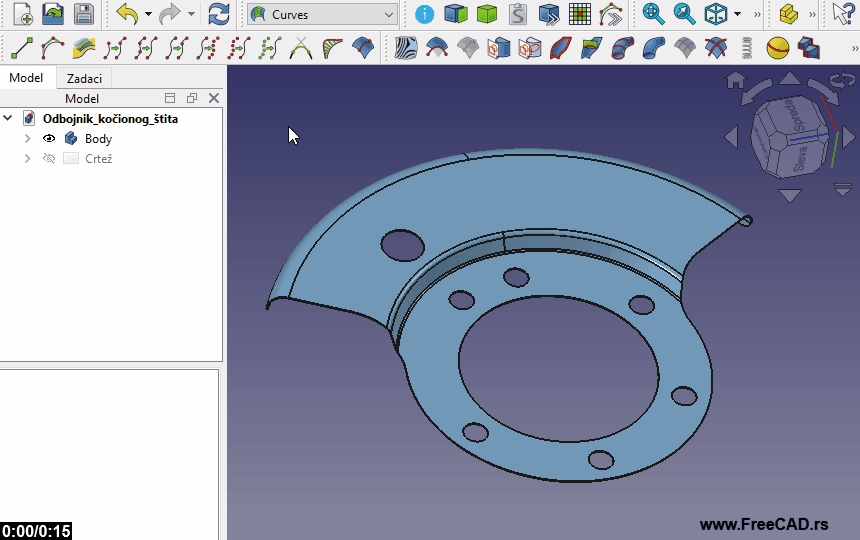Refresh the document with the blue arrows icon

point(219,14)
